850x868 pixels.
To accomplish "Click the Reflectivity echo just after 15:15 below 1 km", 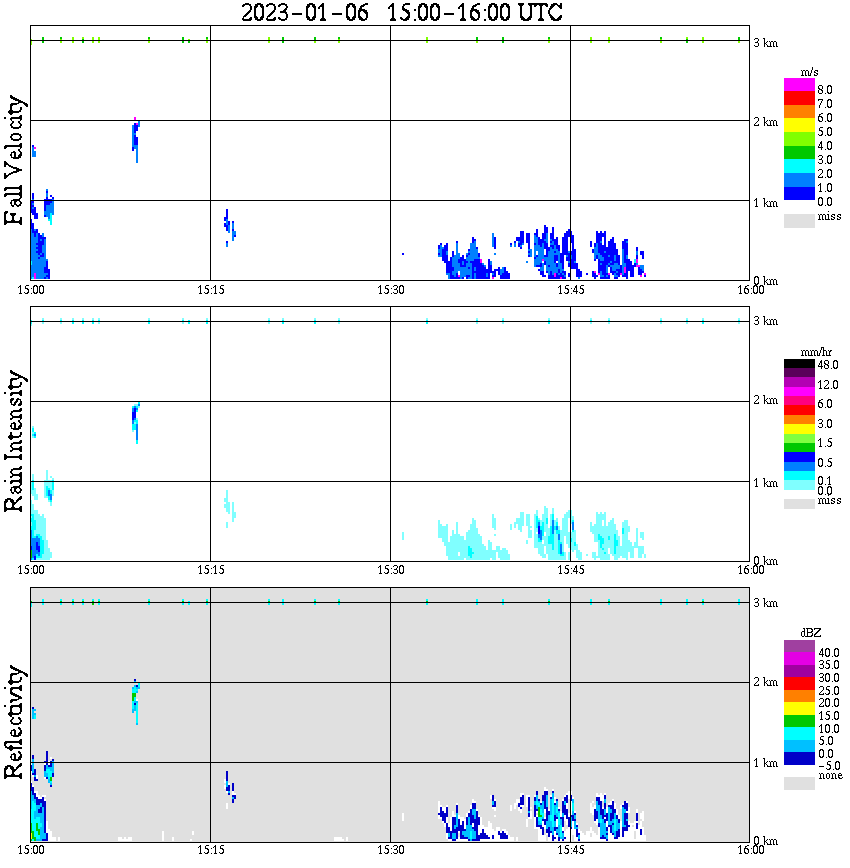I will coord(230,789).
